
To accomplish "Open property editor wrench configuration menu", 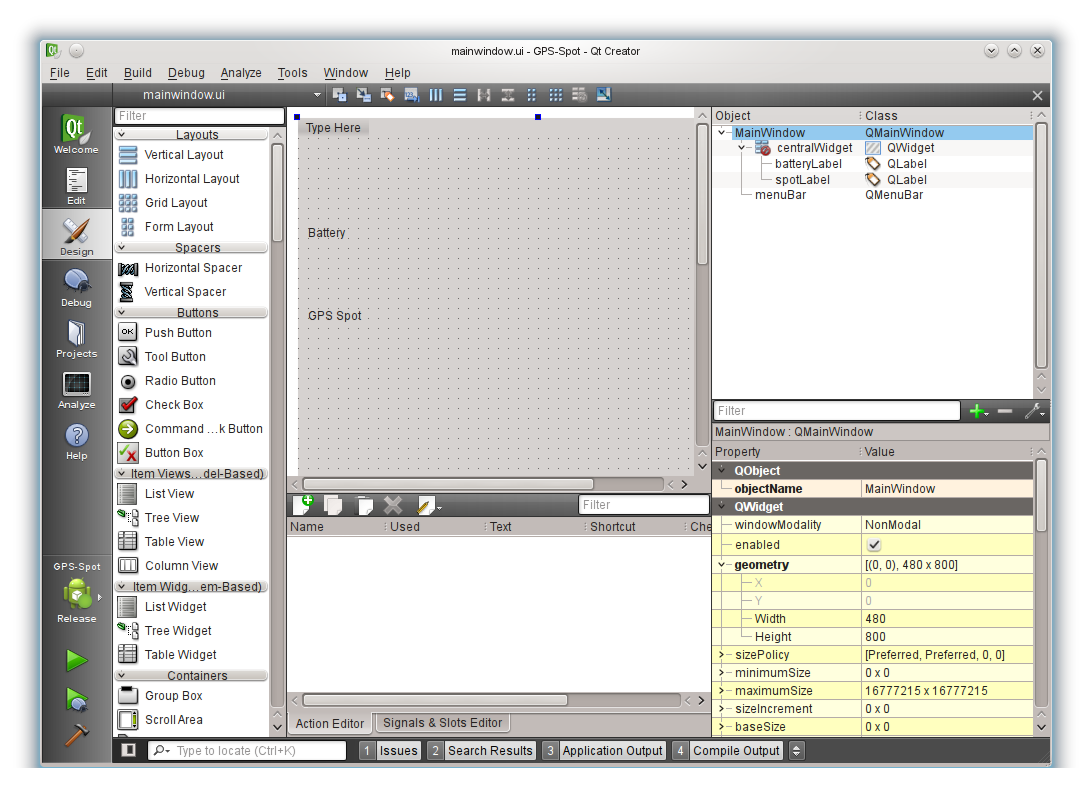I will [x=1034, y=412].
